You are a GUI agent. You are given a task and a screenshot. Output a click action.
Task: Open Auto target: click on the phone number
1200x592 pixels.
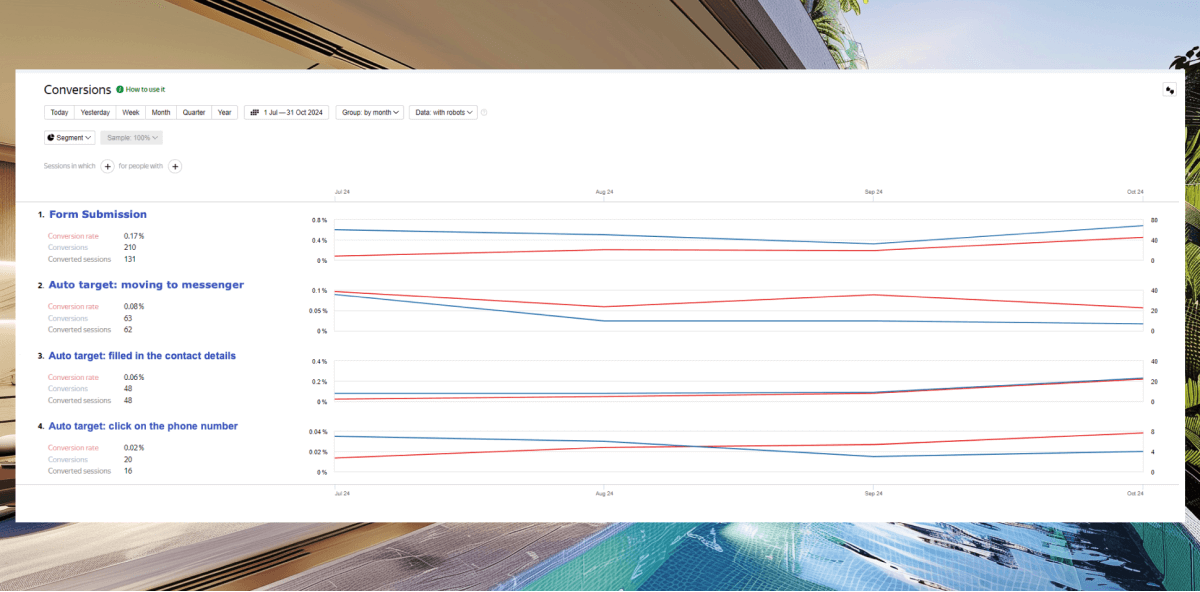(x=143, y=426)
